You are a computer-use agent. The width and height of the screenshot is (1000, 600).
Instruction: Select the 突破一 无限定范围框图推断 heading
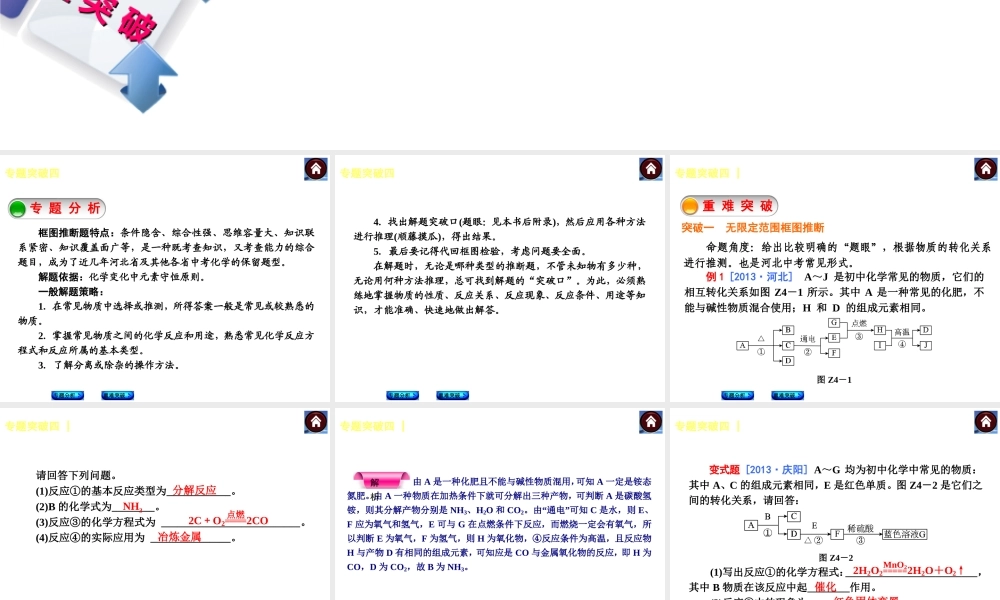coord(753,228)
